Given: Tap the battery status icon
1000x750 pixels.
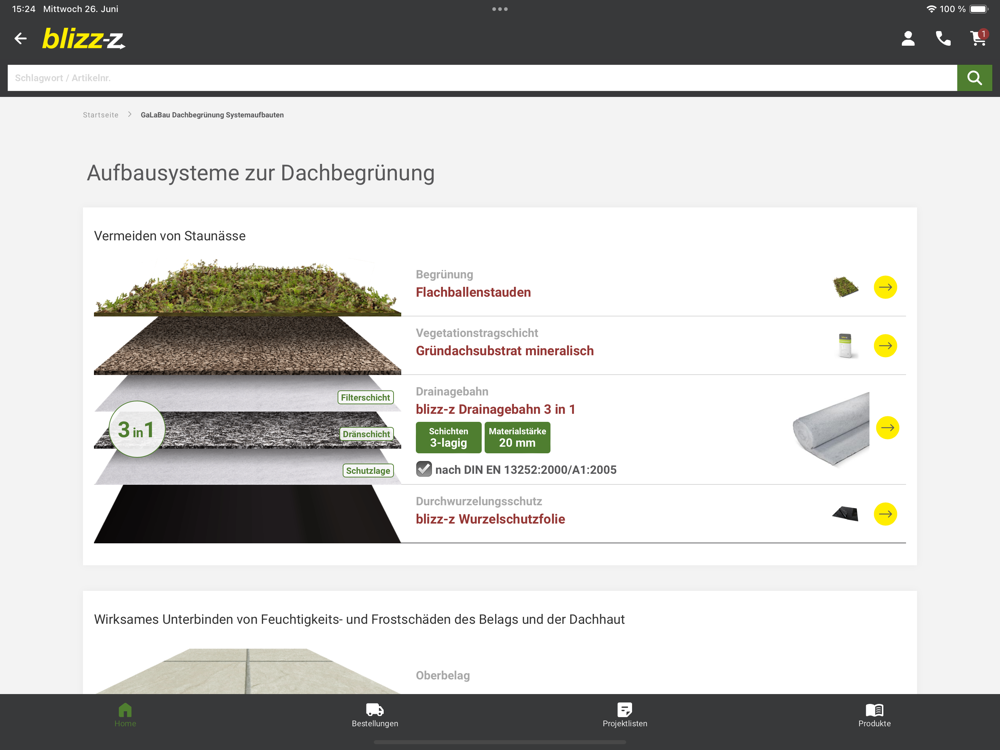Looking at the screenshot, I should [x=980, y=9].
